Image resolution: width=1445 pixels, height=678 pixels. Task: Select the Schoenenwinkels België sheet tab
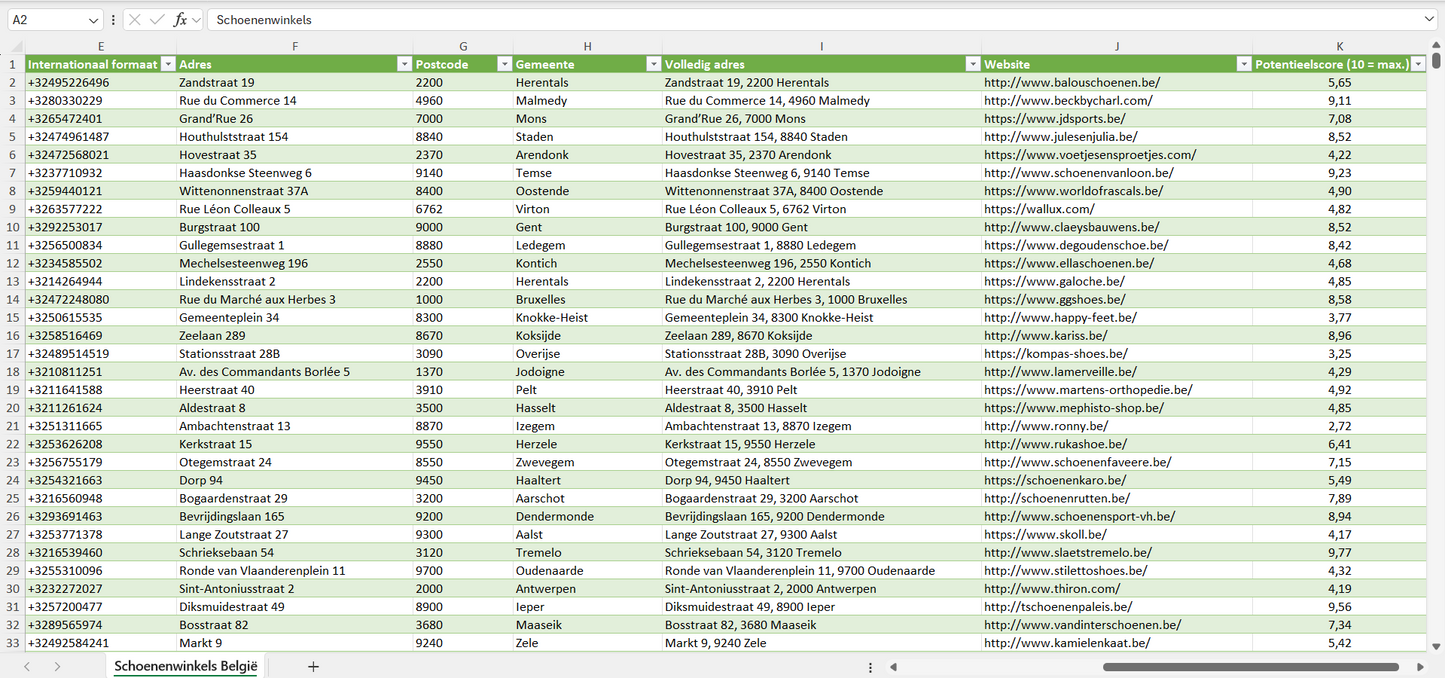tap(185, 666)
